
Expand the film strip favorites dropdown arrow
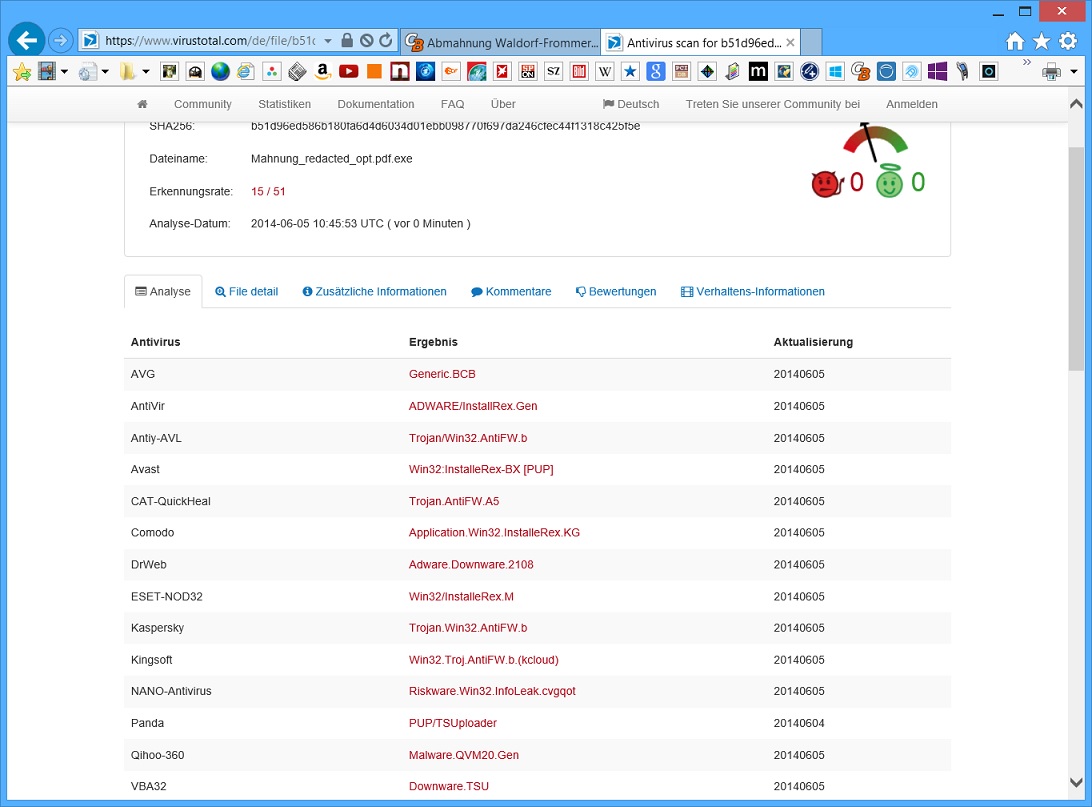(64, 71)
